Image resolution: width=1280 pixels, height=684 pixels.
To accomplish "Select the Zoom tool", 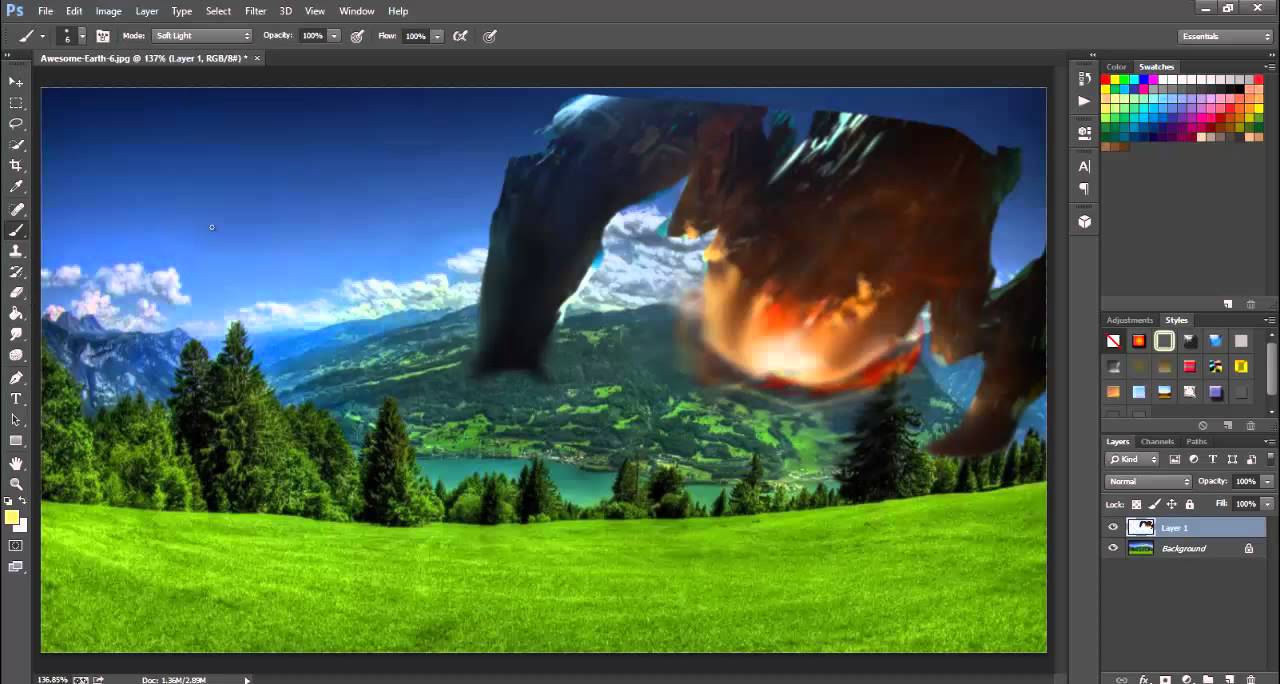I will (16, 484).
